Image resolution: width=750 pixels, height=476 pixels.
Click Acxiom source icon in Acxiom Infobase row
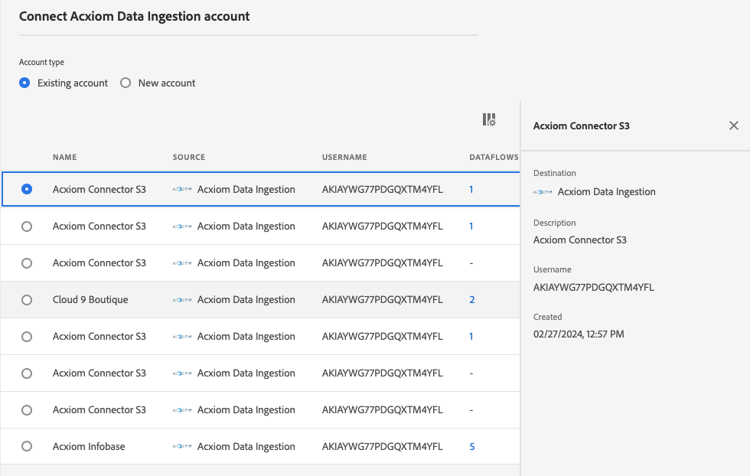(x=182, y=447)
